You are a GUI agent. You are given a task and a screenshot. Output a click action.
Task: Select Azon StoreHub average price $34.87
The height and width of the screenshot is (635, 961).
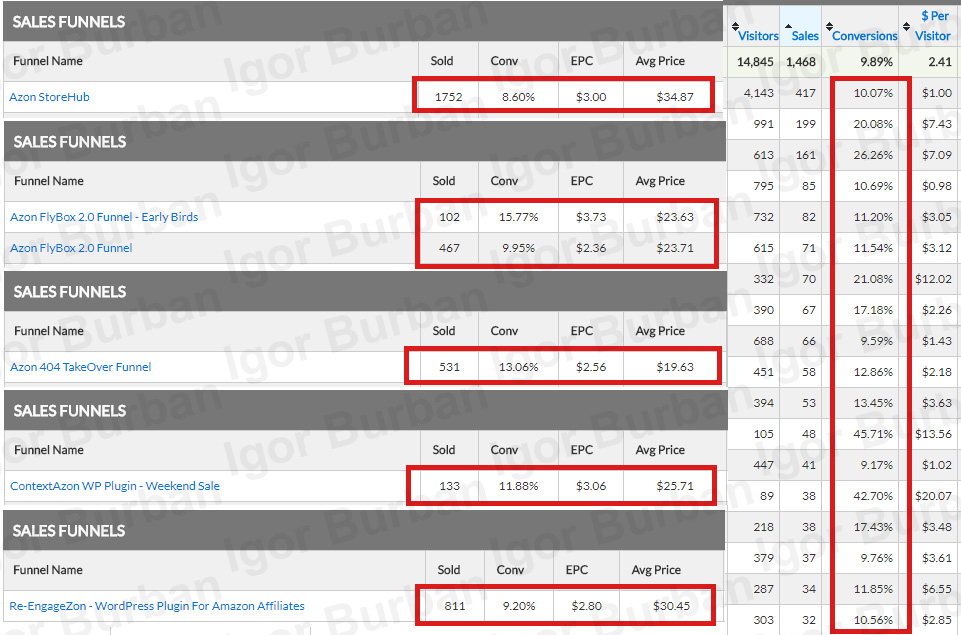pos(675,97)
